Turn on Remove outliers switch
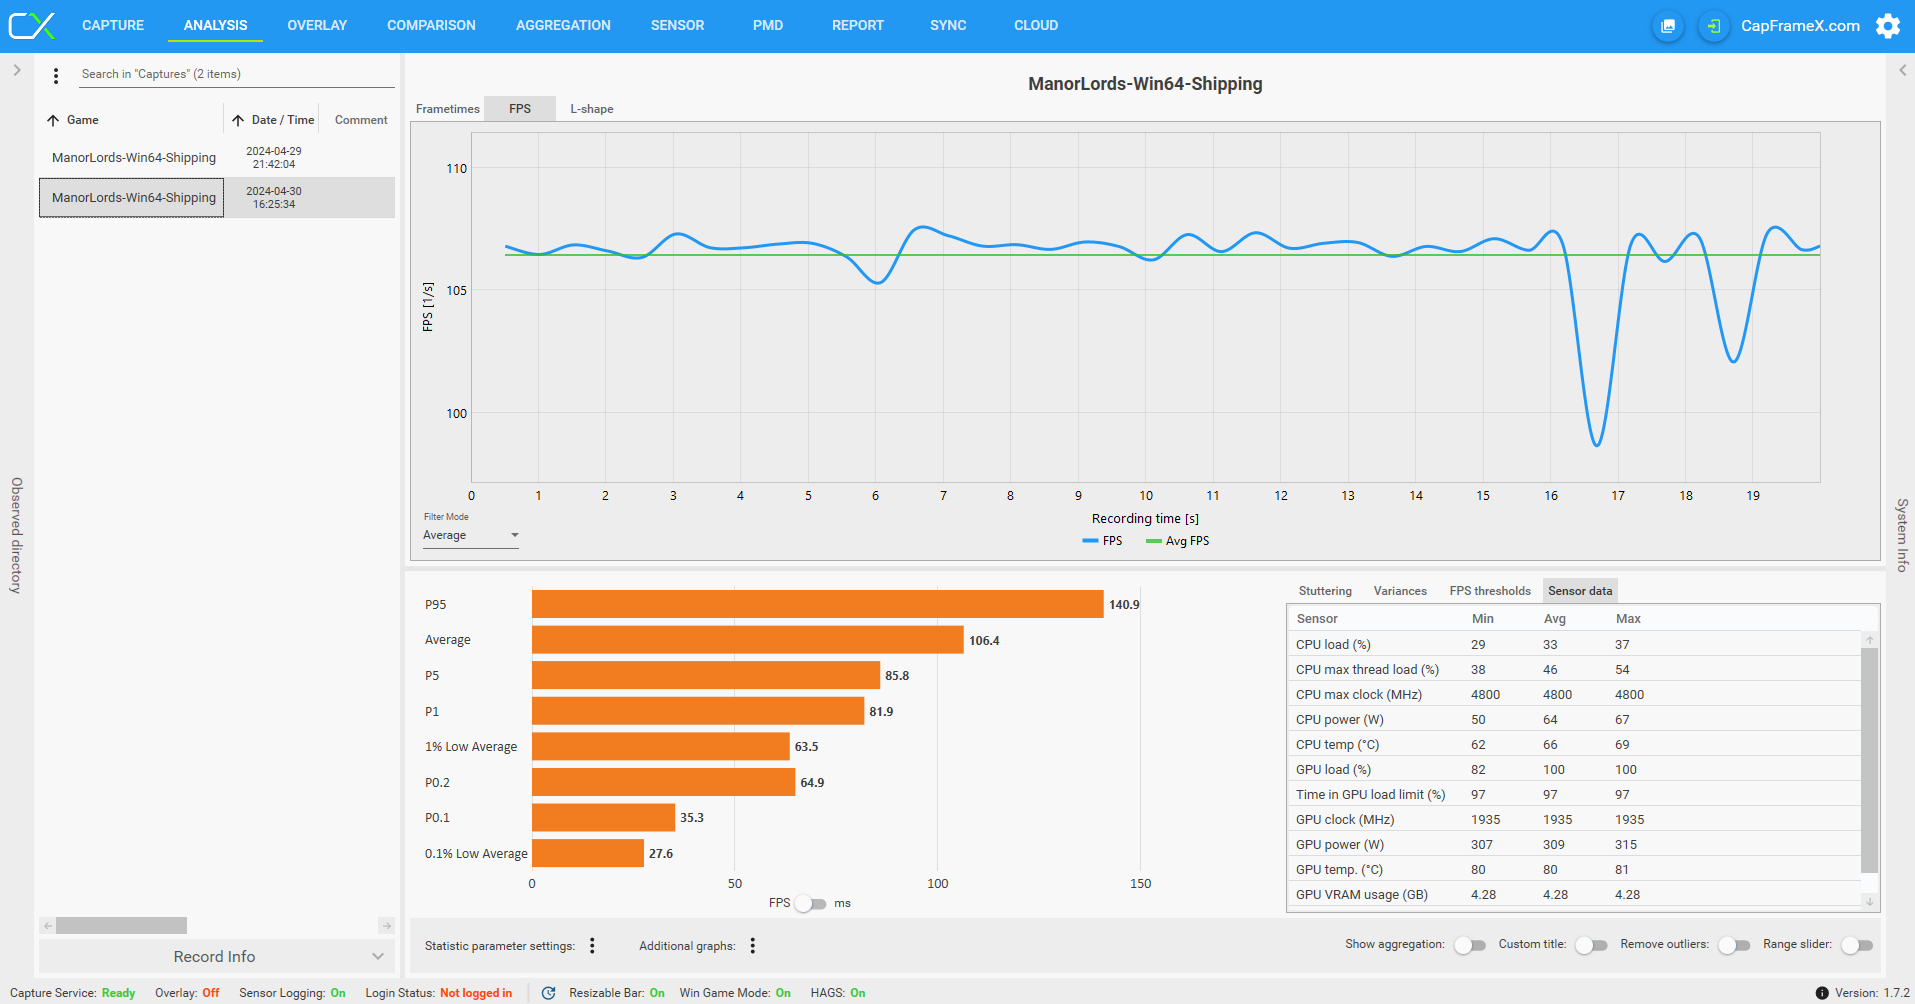 1734,945
